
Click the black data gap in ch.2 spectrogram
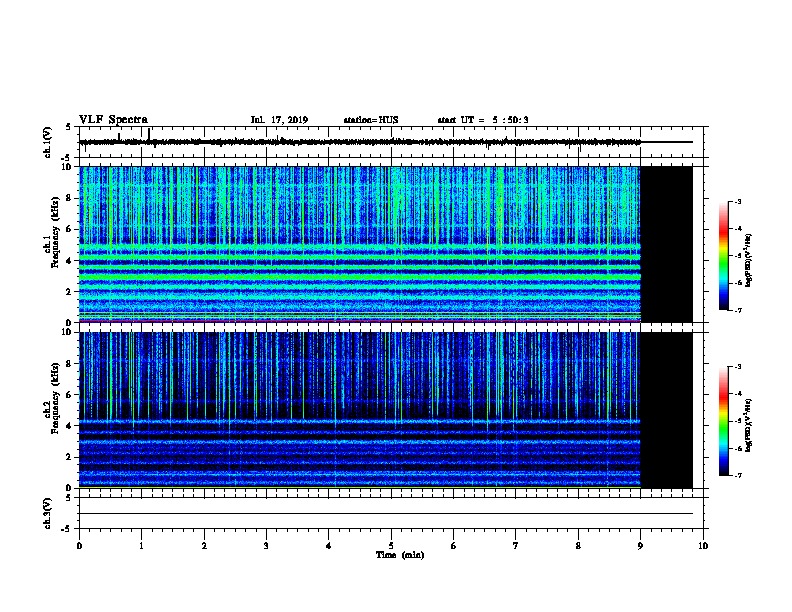pos(667,410)
